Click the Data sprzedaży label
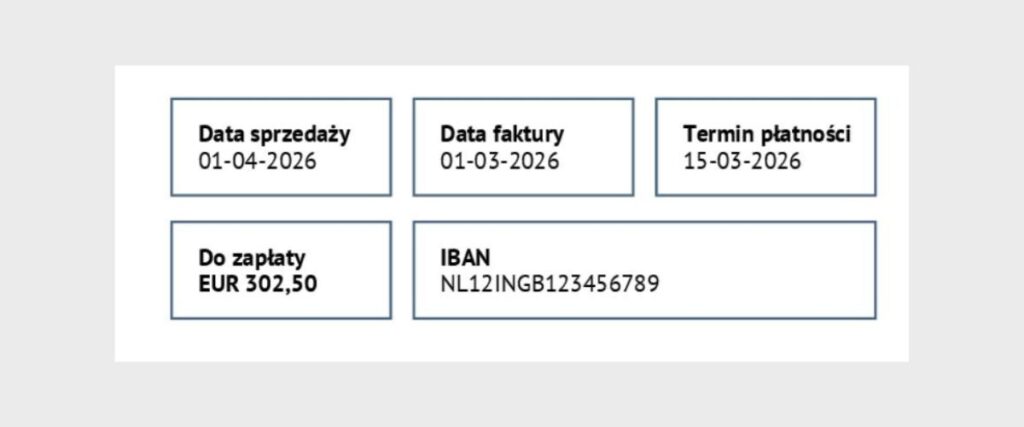This screenshot has width=1024, height=427. coord(274,134)
